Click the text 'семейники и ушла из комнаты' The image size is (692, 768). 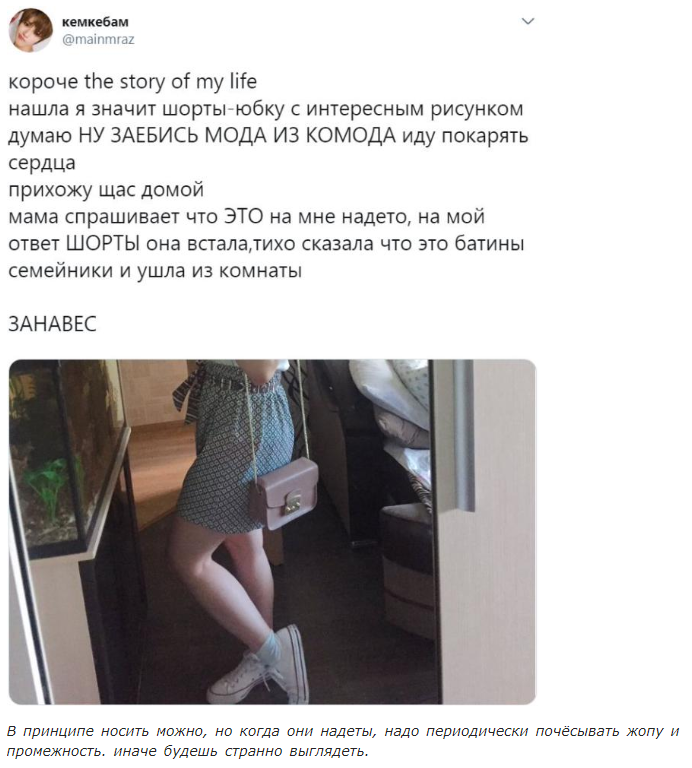point(155,270)
